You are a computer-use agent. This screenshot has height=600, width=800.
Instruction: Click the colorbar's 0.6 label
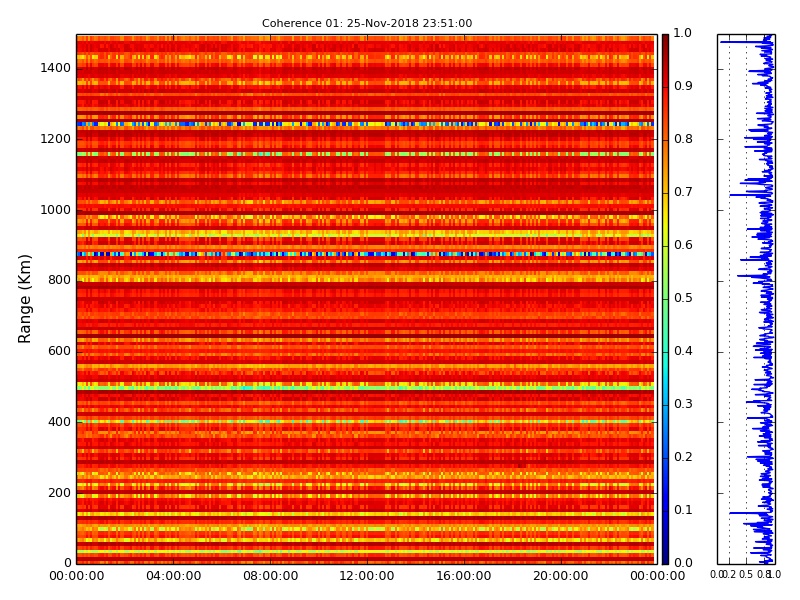tap(683, 245)
